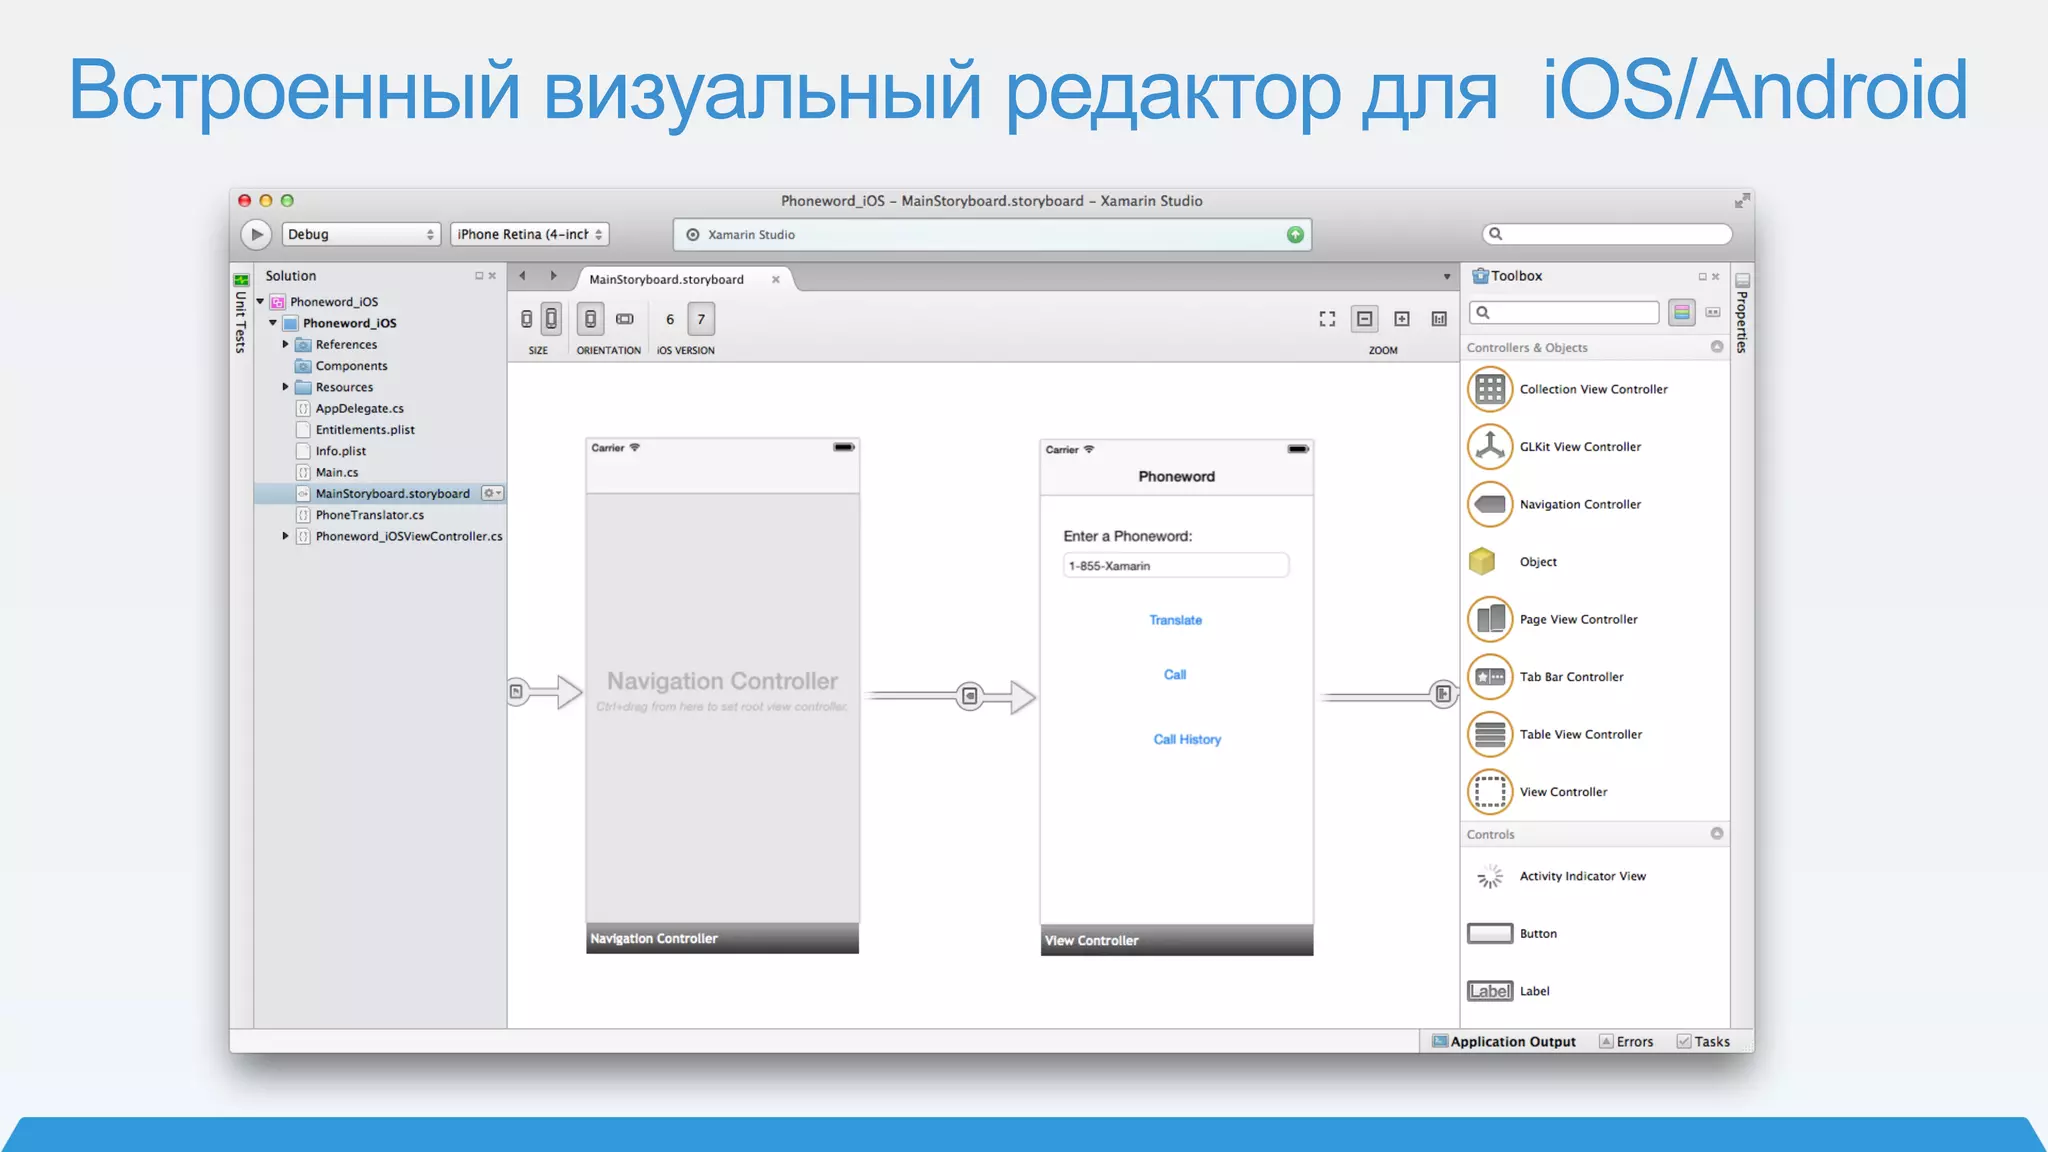
Task: Click the zoom in icon
Action: tap(1402, 319)
